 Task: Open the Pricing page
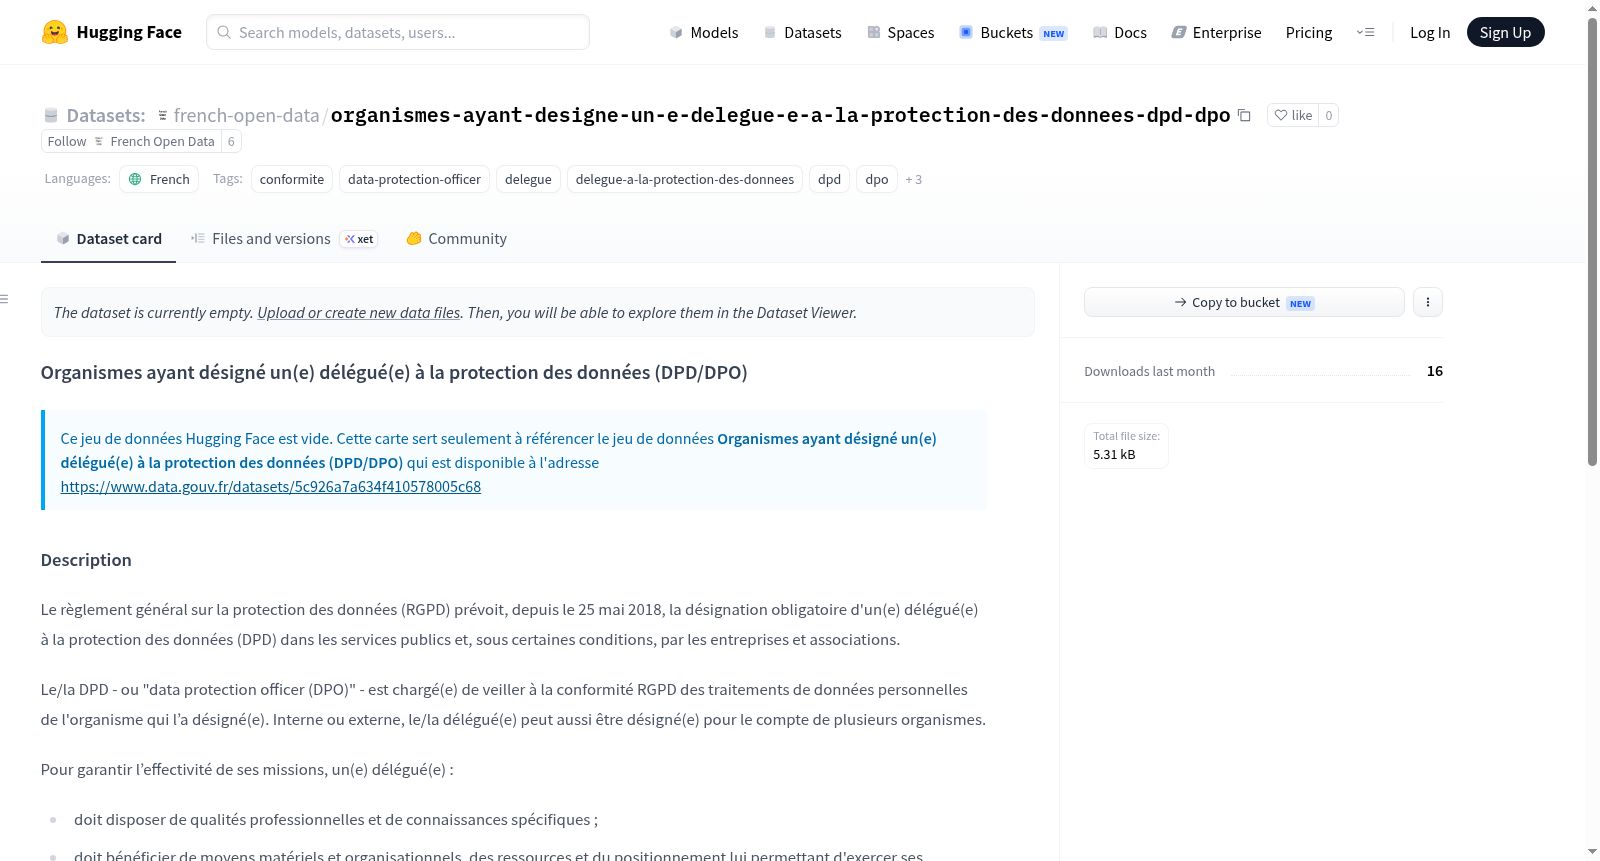pyautogui.click(x=1309, y=33)
